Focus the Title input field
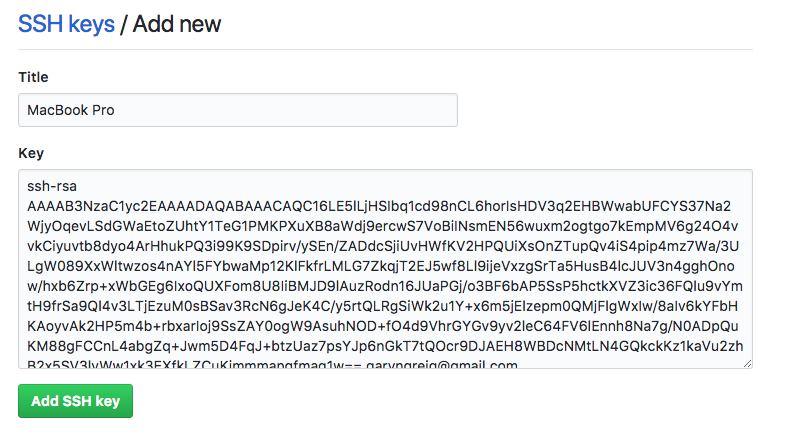Viewport: 798px width, 436px height. point(238,110)
